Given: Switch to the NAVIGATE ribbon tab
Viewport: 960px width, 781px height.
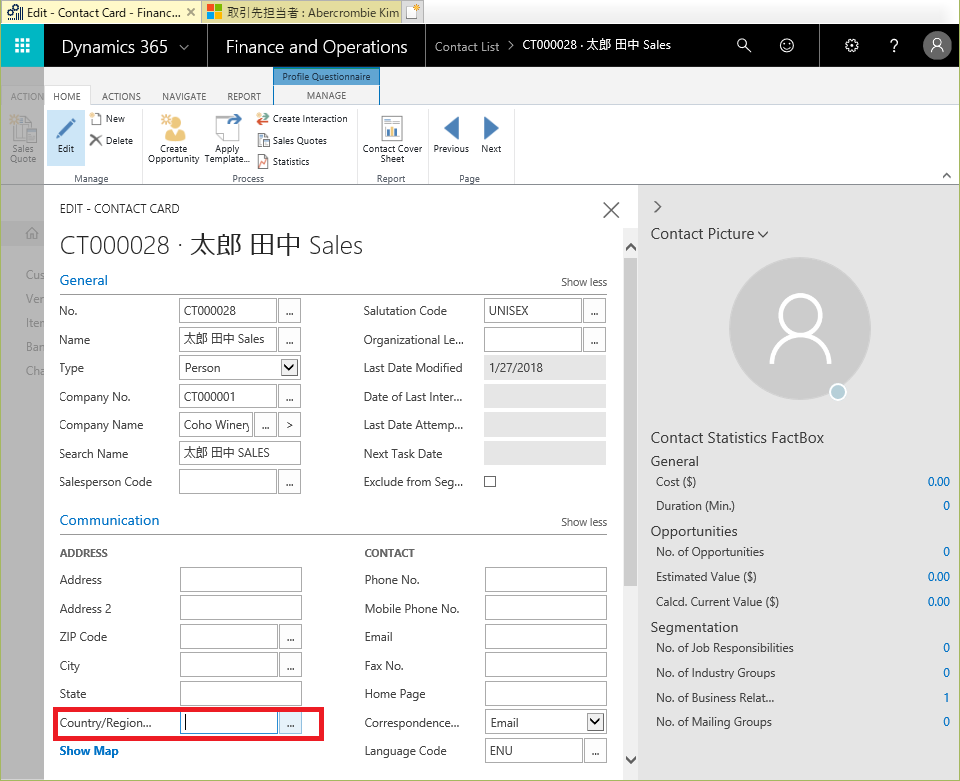Looking at the screenshot, I should coord(184,96).
